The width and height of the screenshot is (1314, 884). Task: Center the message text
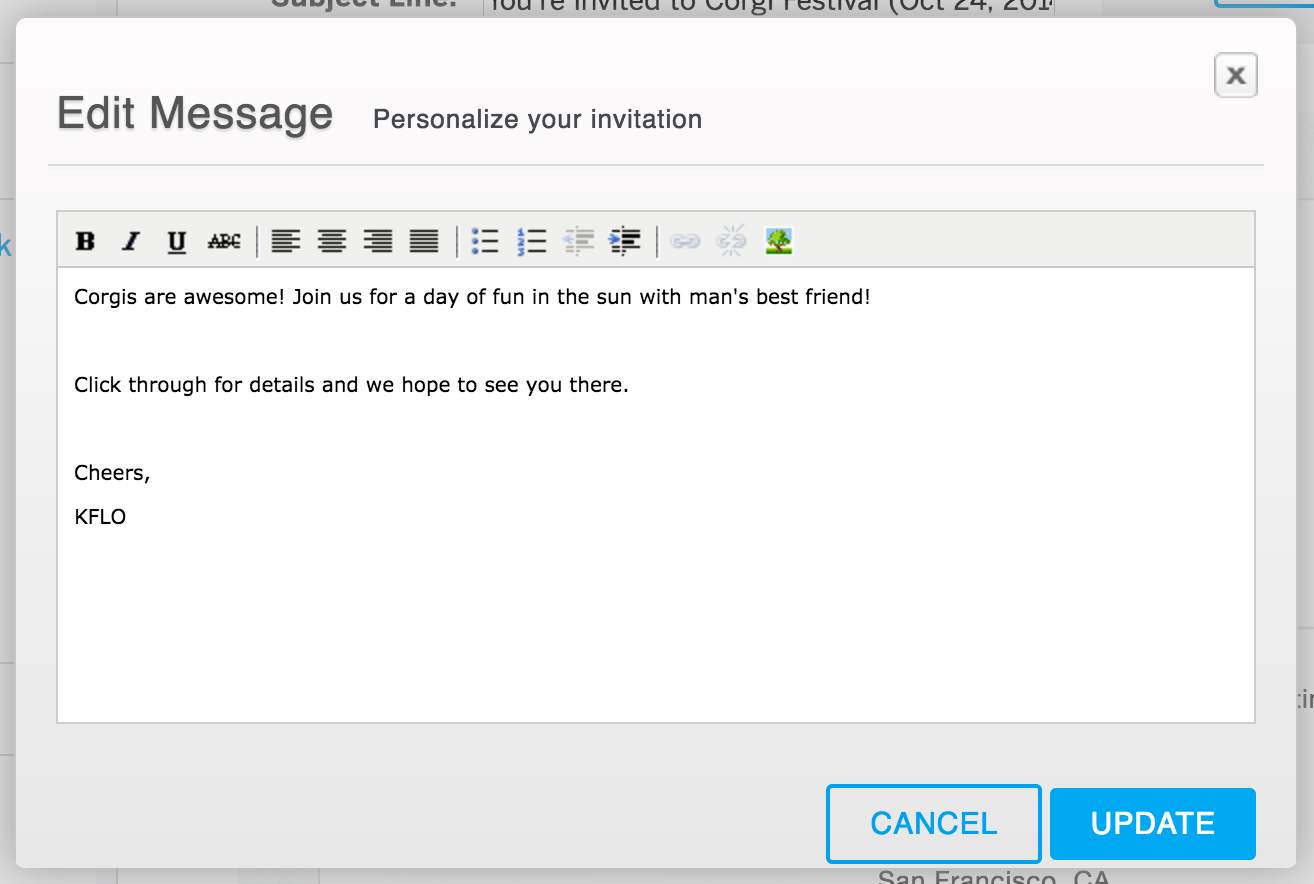(331, 240)
